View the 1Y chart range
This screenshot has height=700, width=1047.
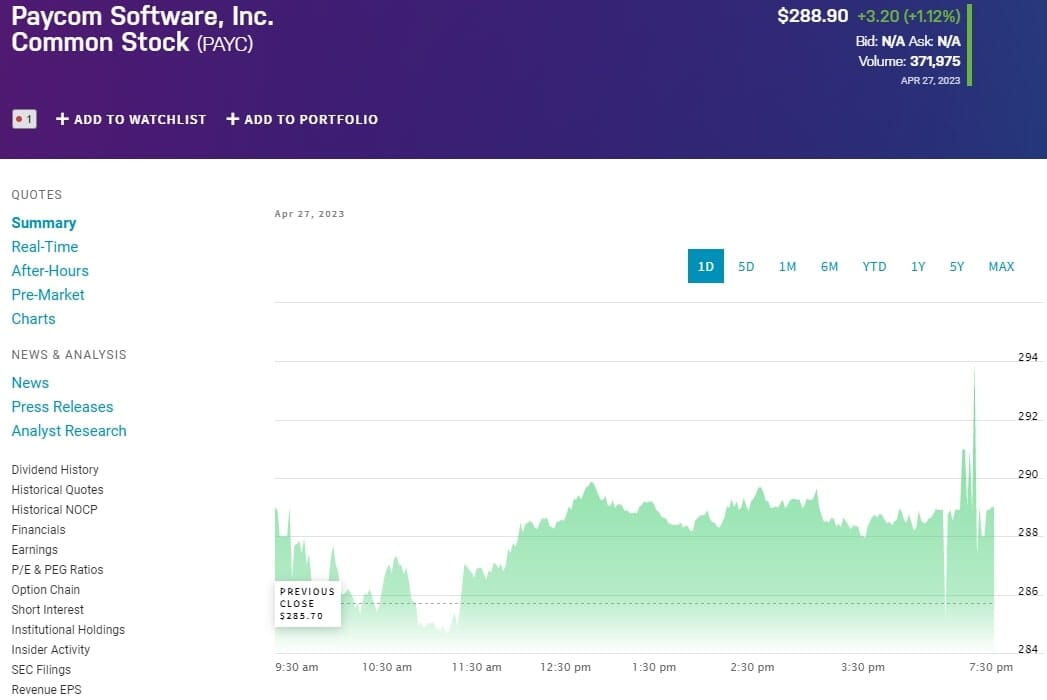coord(918,266)
